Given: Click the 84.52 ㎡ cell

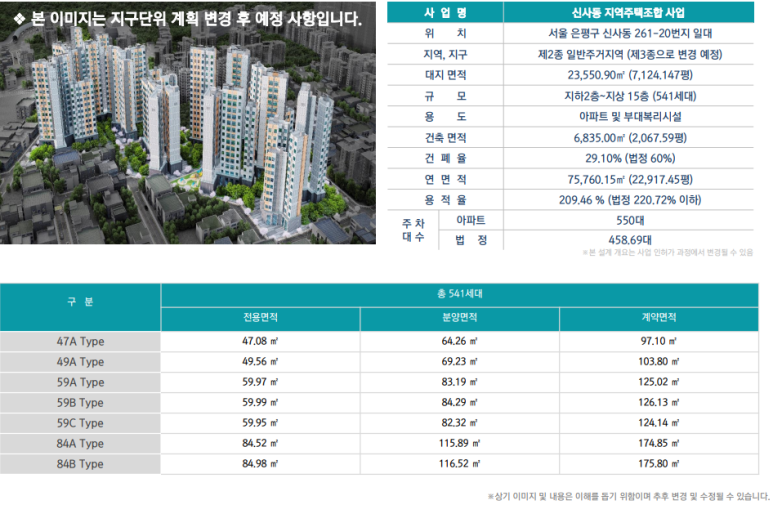Looking at the screenshot, I should point(260,443).
